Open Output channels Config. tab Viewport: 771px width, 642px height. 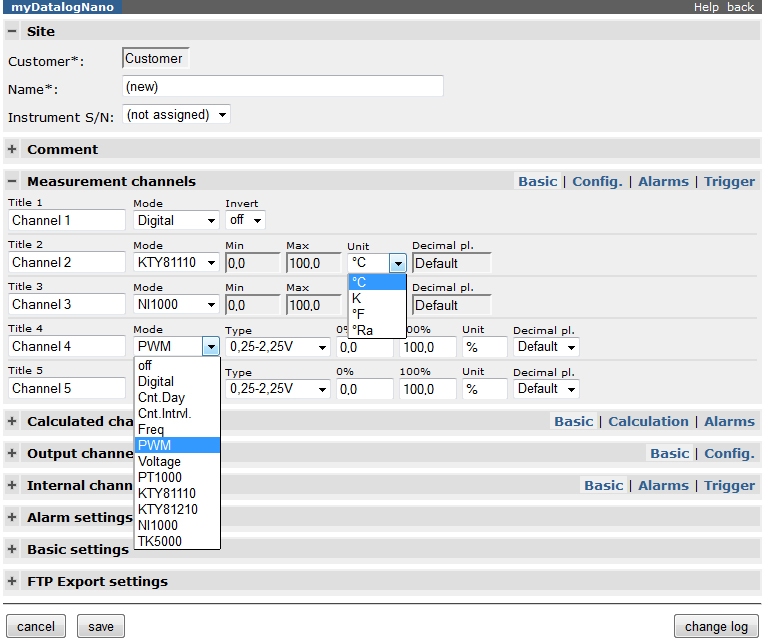click(729, 453)
